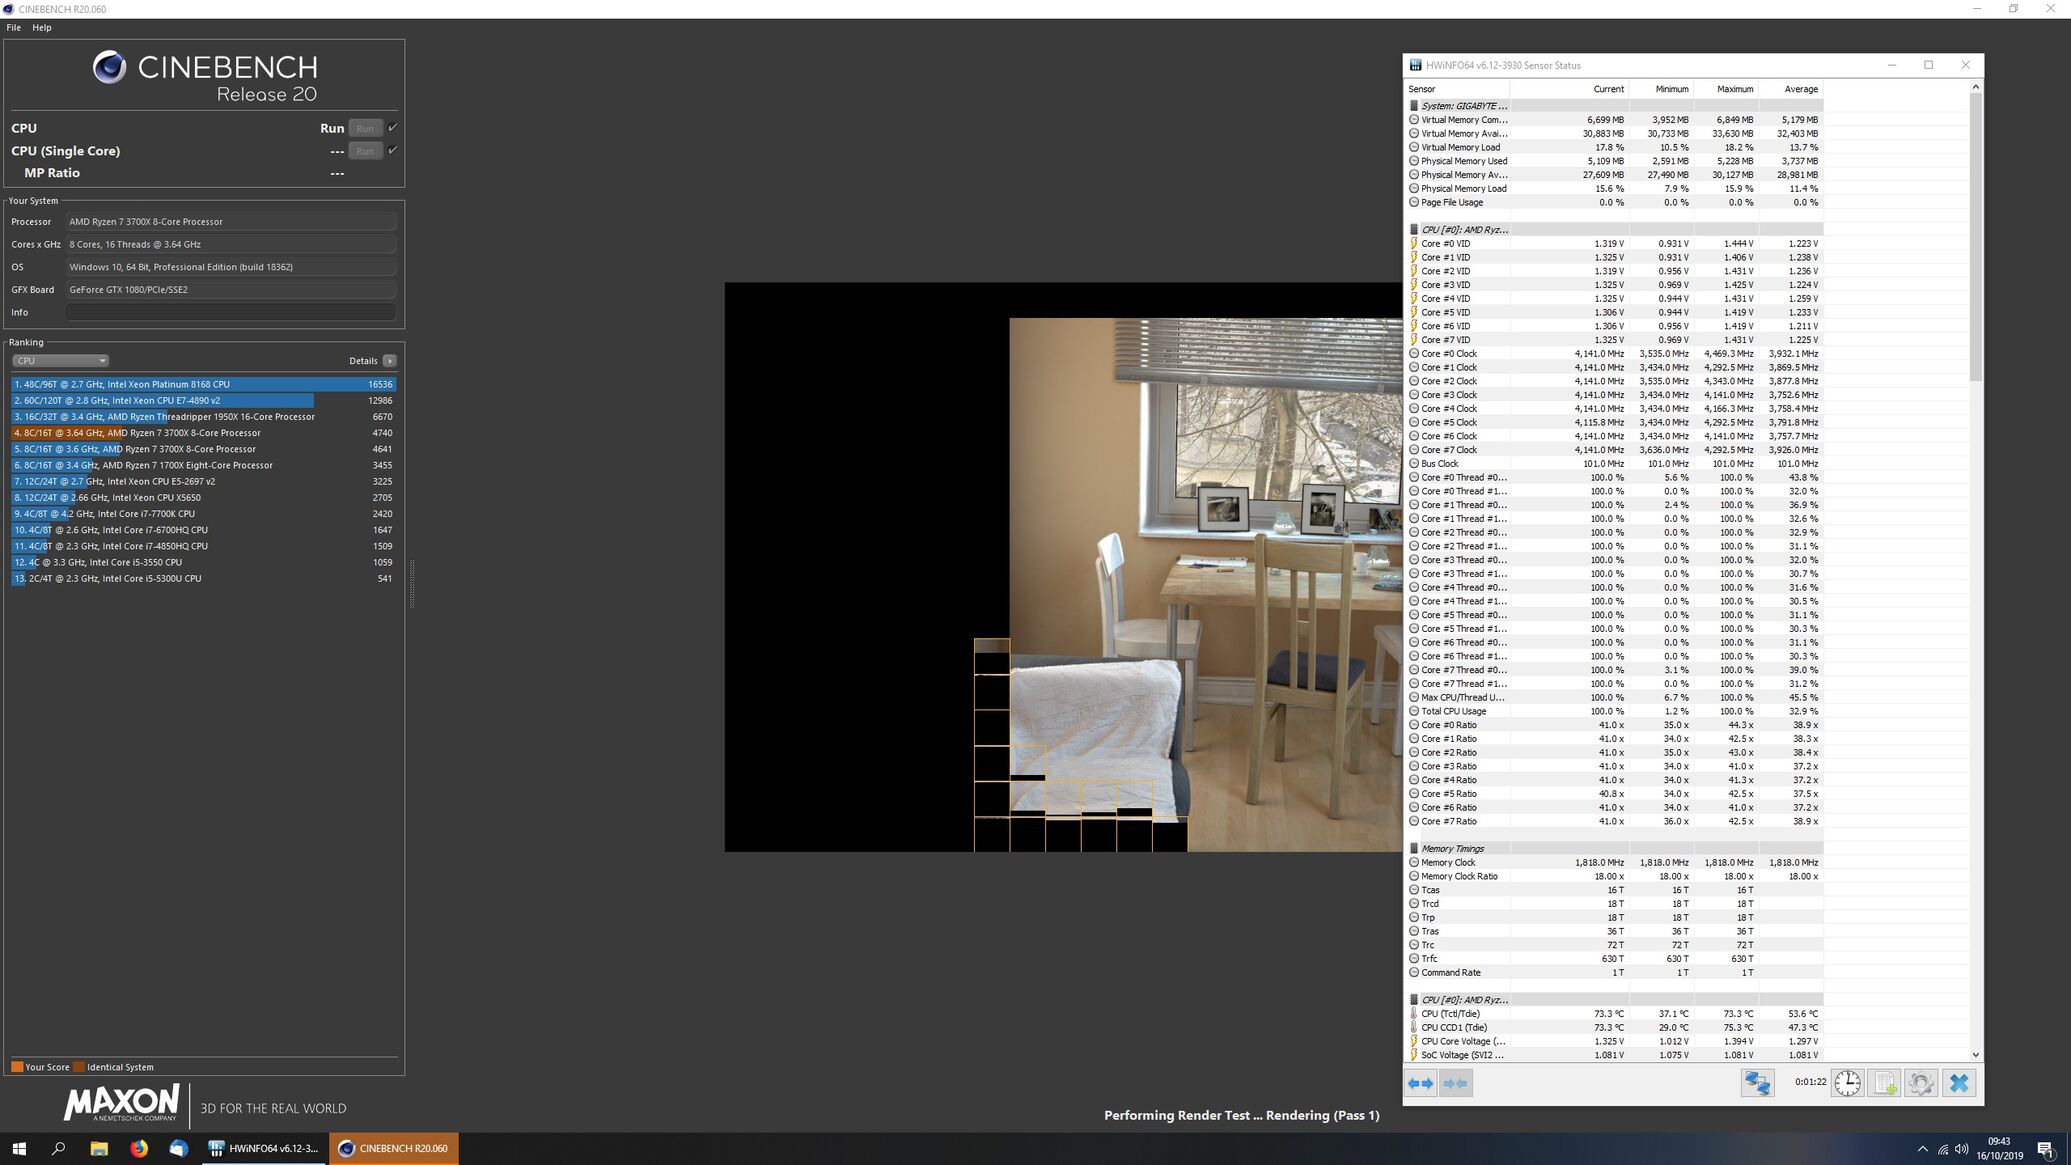Select Intel Core i7-7700K ranking row
The image size is (2071, 1165).
coord(203,513)
